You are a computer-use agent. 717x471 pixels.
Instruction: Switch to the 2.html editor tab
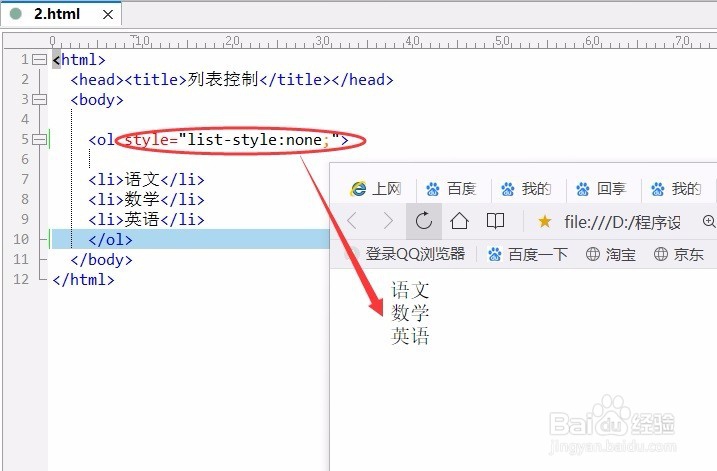tap(61, 14)
